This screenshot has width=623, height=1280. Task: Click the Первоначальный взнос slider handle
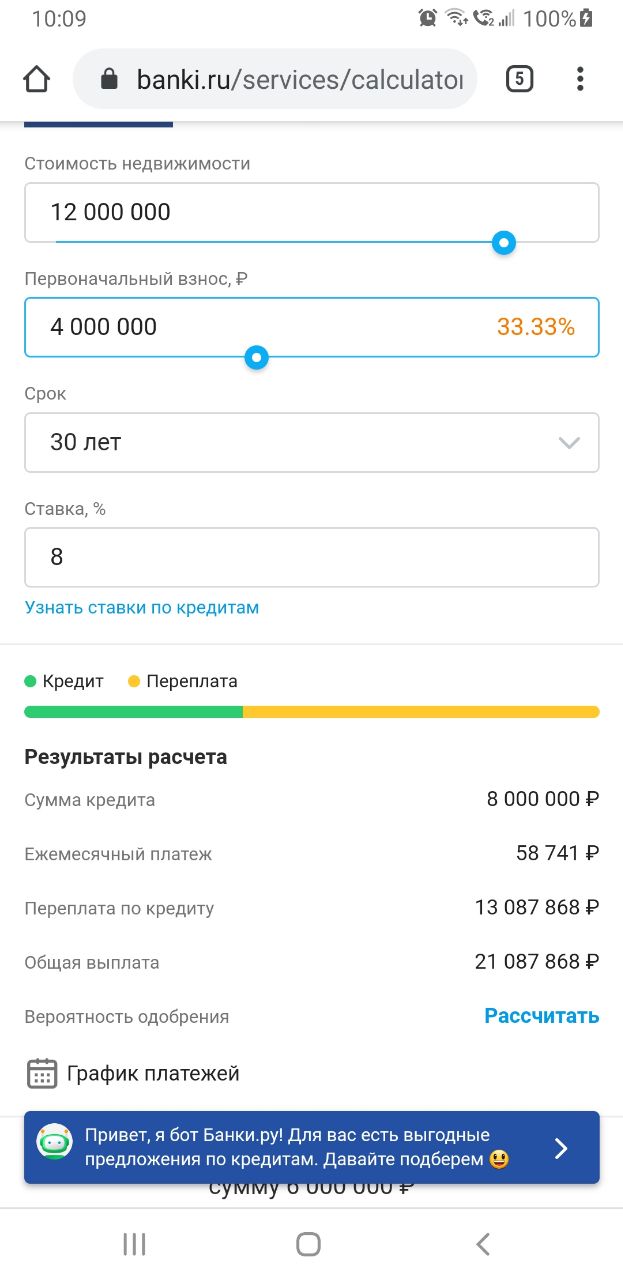257,357
